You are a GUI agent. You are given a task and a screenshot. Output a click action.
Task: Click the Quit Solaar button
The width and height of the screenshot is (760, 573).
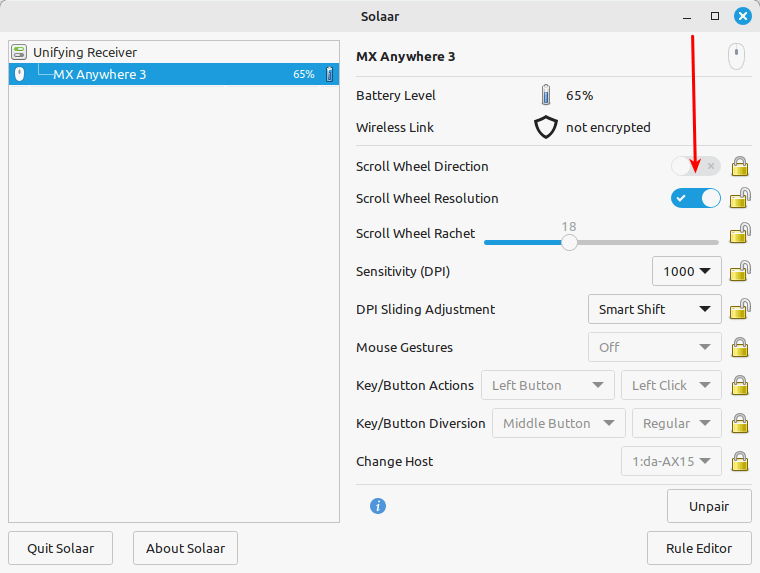click(x=61, y=548)
